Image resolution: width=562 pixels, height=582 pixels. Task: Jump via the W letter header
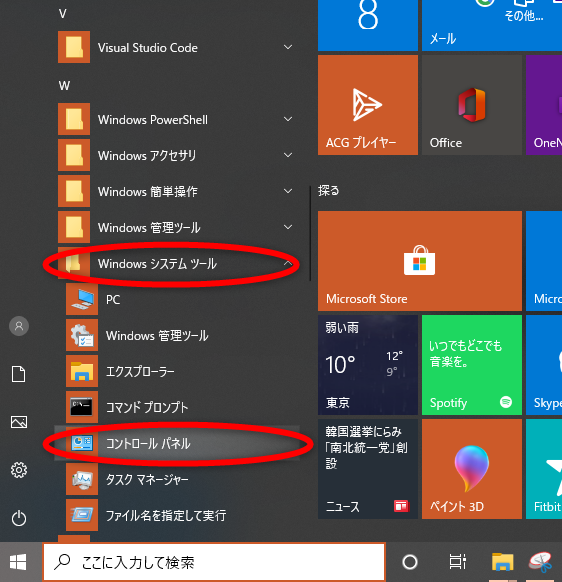point(64,86)
